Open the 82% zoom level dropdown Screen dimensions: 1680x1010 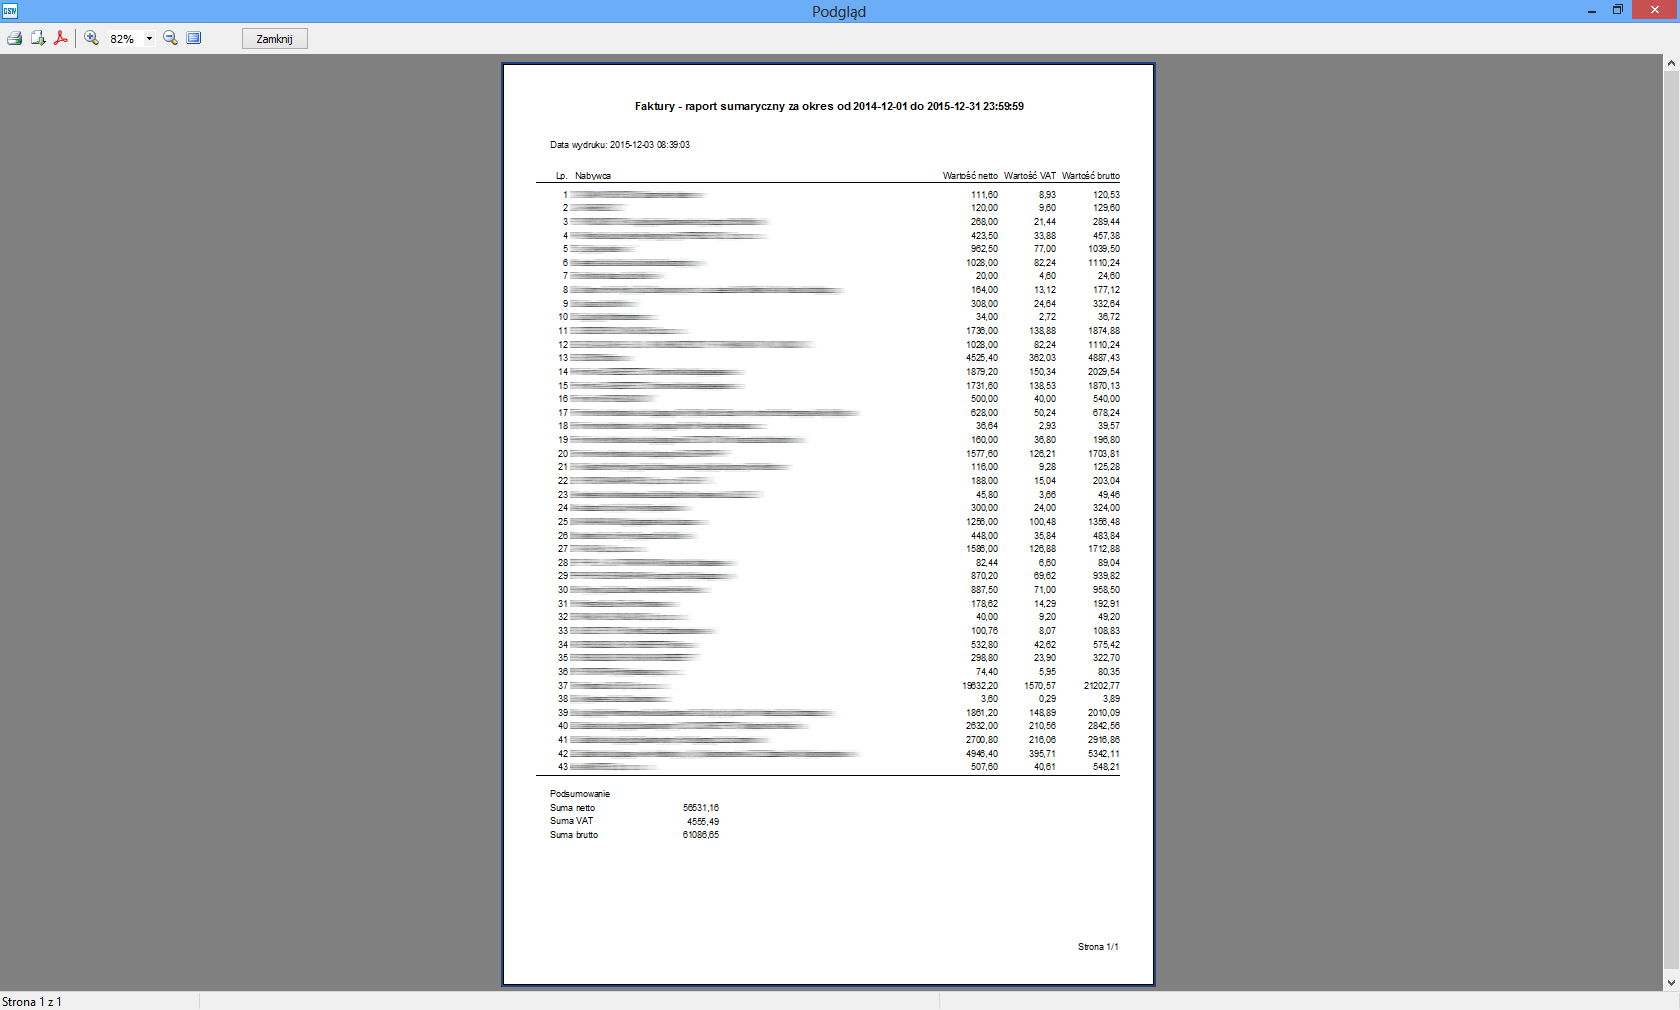click(149, 39)
